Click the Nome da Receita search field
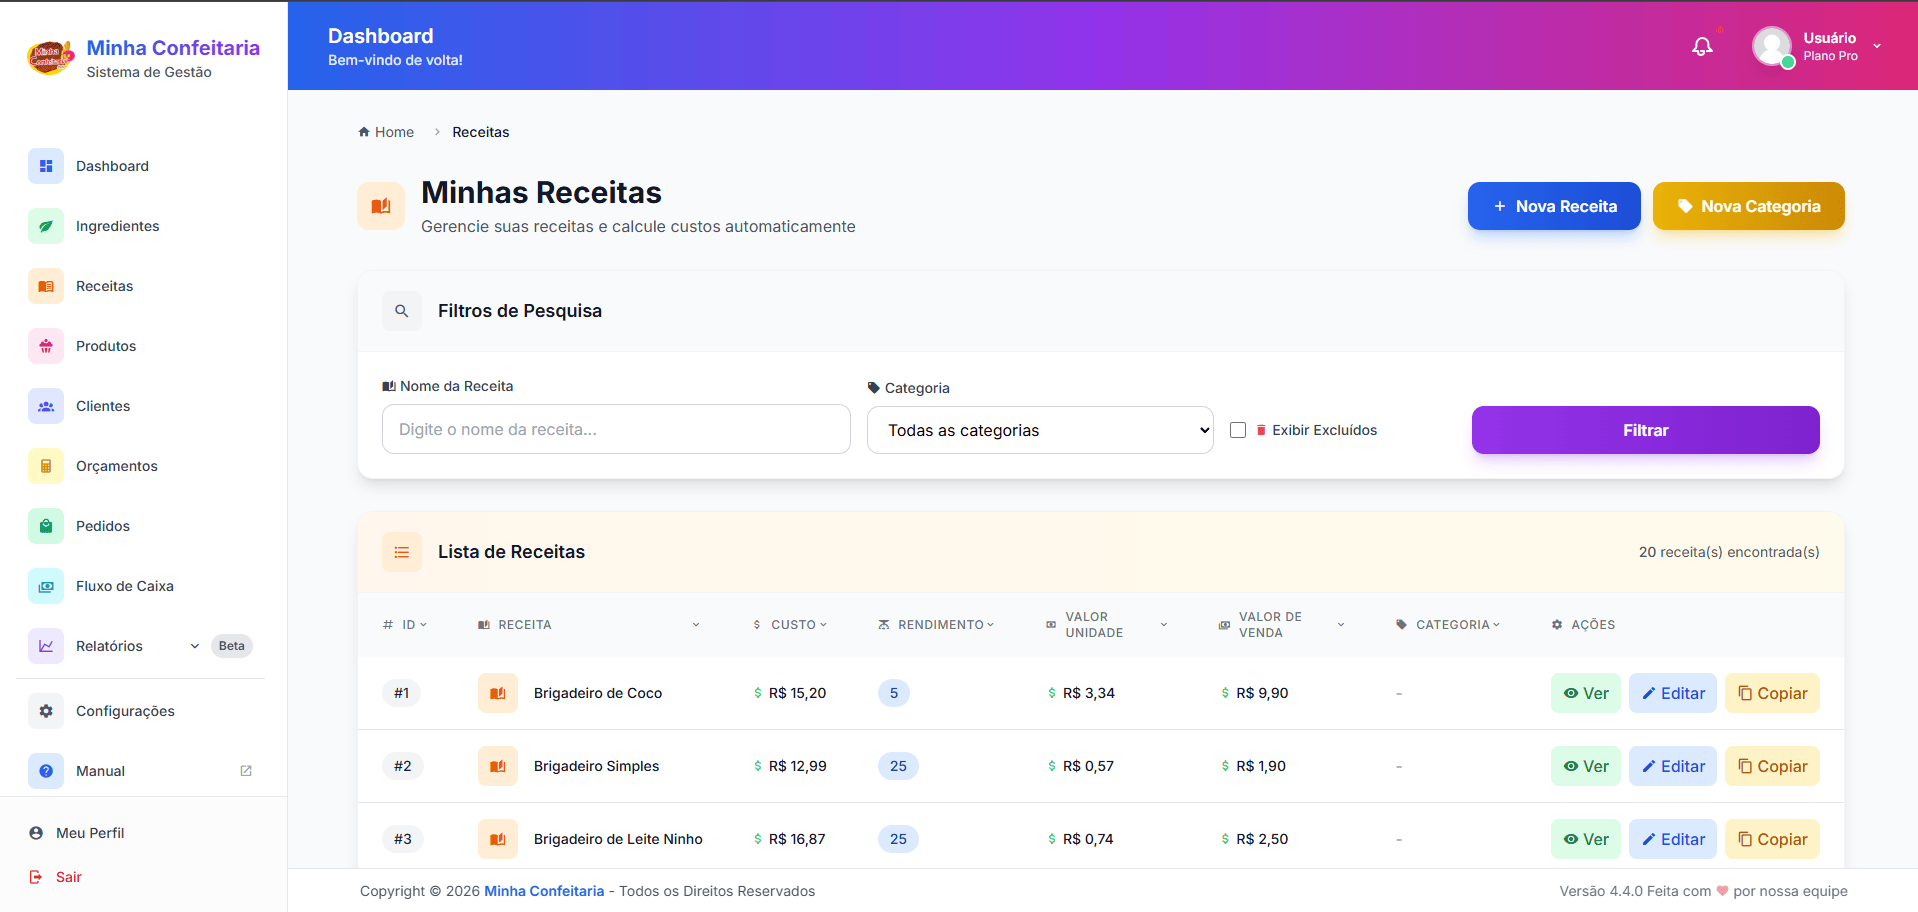 pos(616,429)
